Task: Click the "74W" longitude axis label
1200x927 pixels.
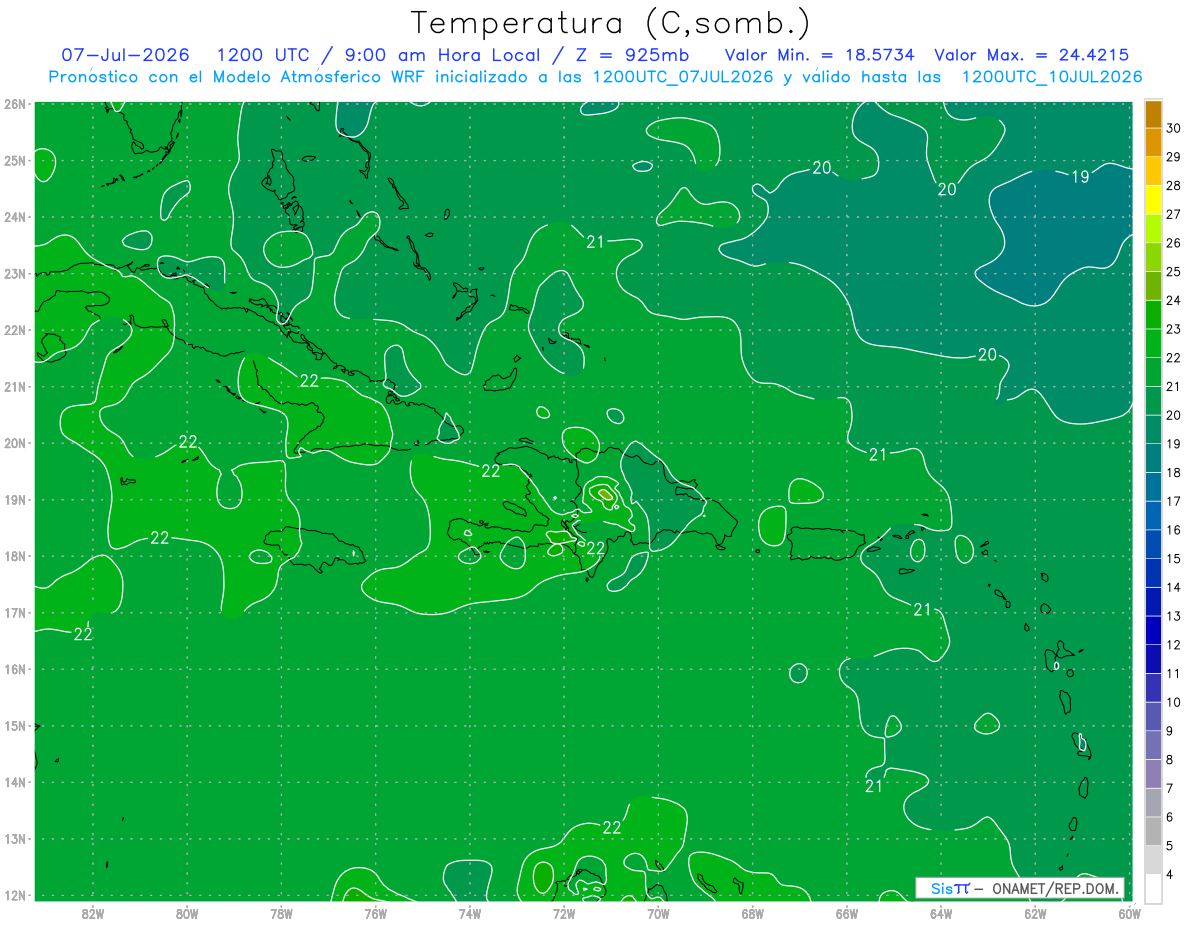Action: pyautogui.click(x=470, y=913)
